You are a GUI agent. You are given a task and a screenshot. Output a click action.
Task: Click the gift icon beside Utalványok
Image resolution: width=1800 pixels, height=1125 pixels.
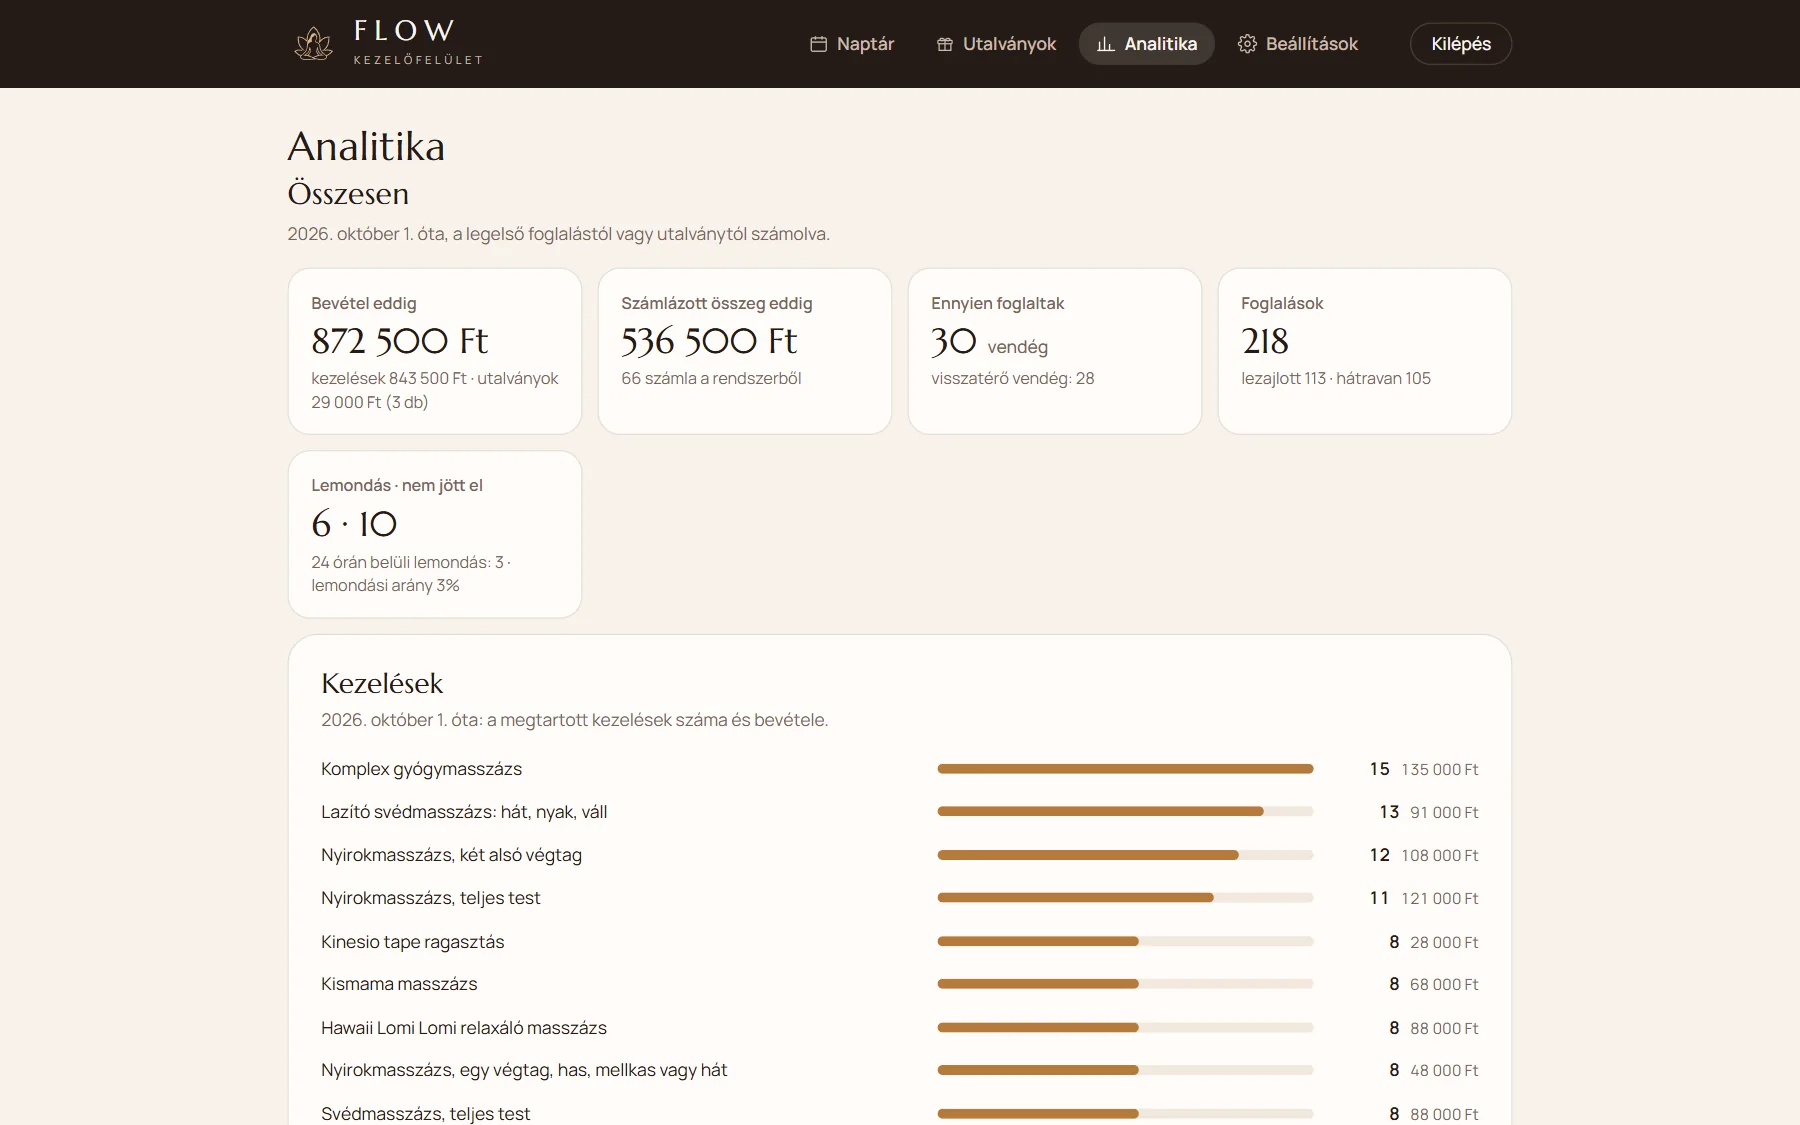pos(945,44)
